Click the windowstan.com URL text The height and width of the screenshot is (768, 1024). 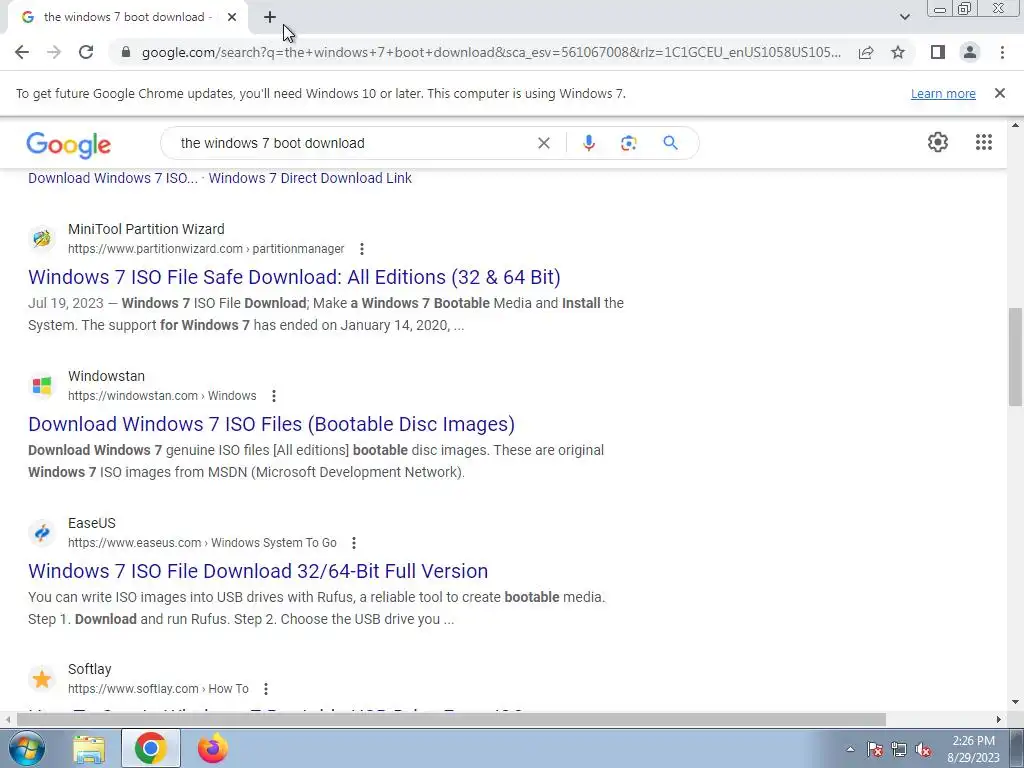tap(162, 396)
